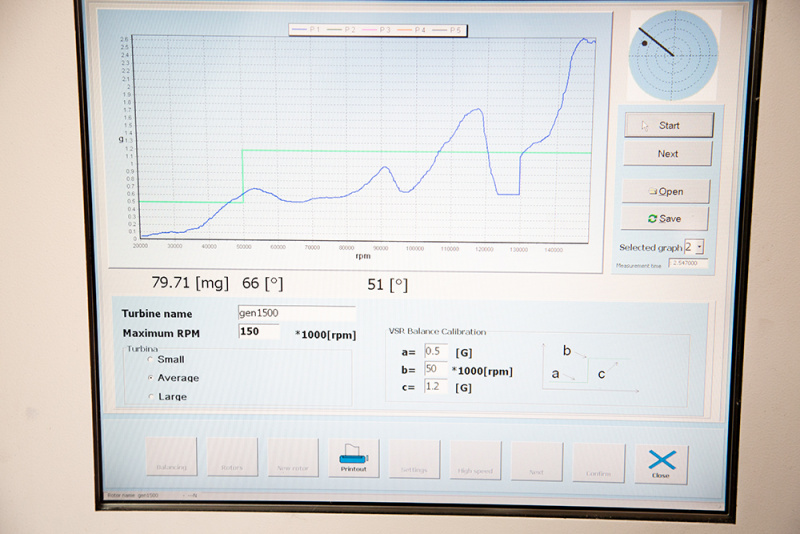The width and height of the screenshot is (800, 534).
Task: Click the Printout printer icon button
Action: click(354, 457)
